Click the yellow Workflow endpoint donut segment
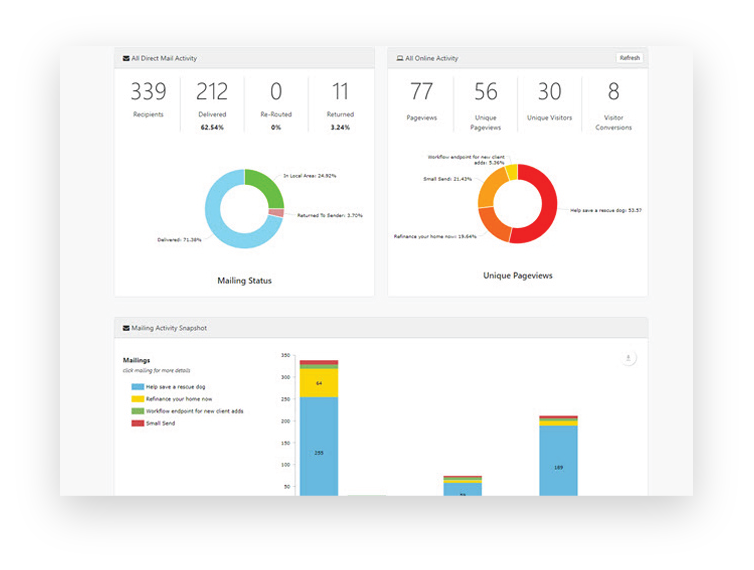This screenshot has width=754, height=570. (512, 172)
